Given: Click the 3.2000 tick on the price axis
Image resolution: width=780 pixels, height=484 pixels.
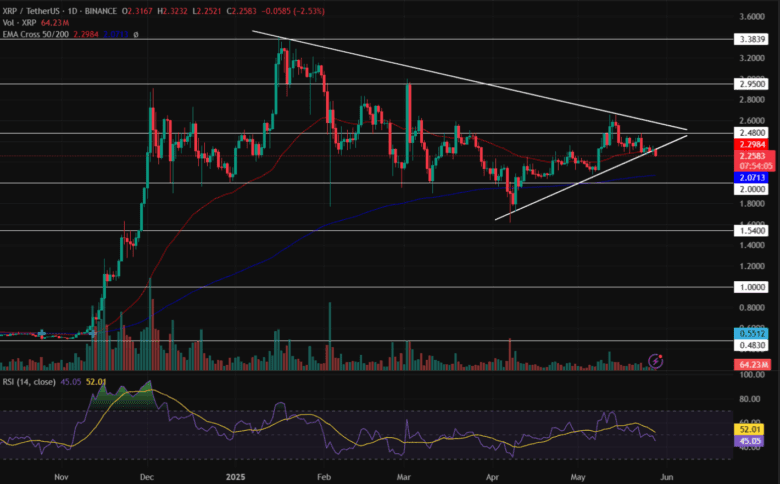Looking at the screenshot, I should pos(752,58).
